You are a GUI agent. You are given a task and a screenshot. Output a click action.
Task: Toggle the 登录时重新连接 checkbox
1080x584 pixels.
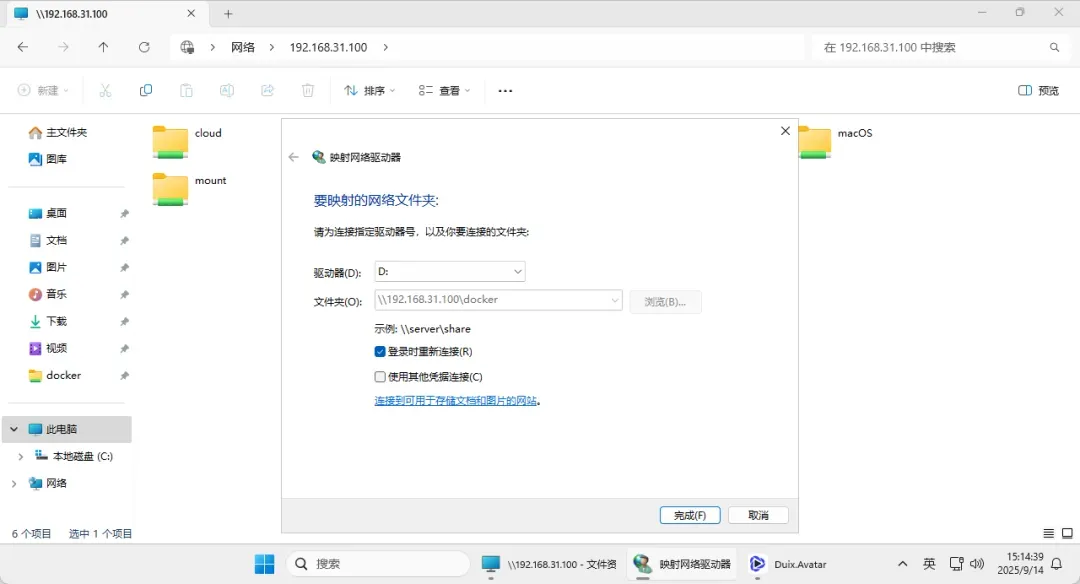[x=380, y=351]
